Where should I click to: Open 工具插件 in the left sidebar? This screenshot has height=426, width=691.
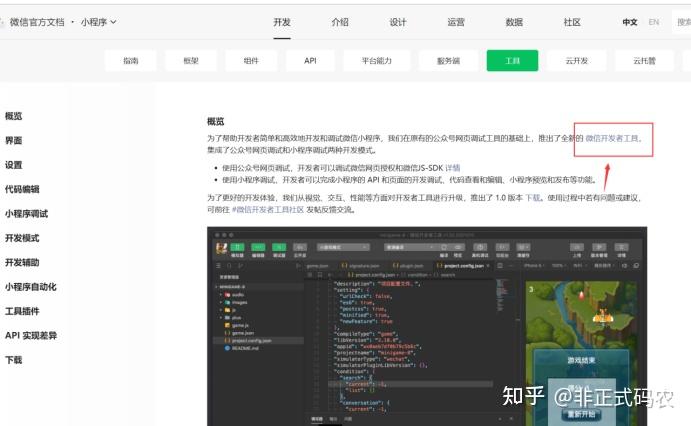coord(22,311)
